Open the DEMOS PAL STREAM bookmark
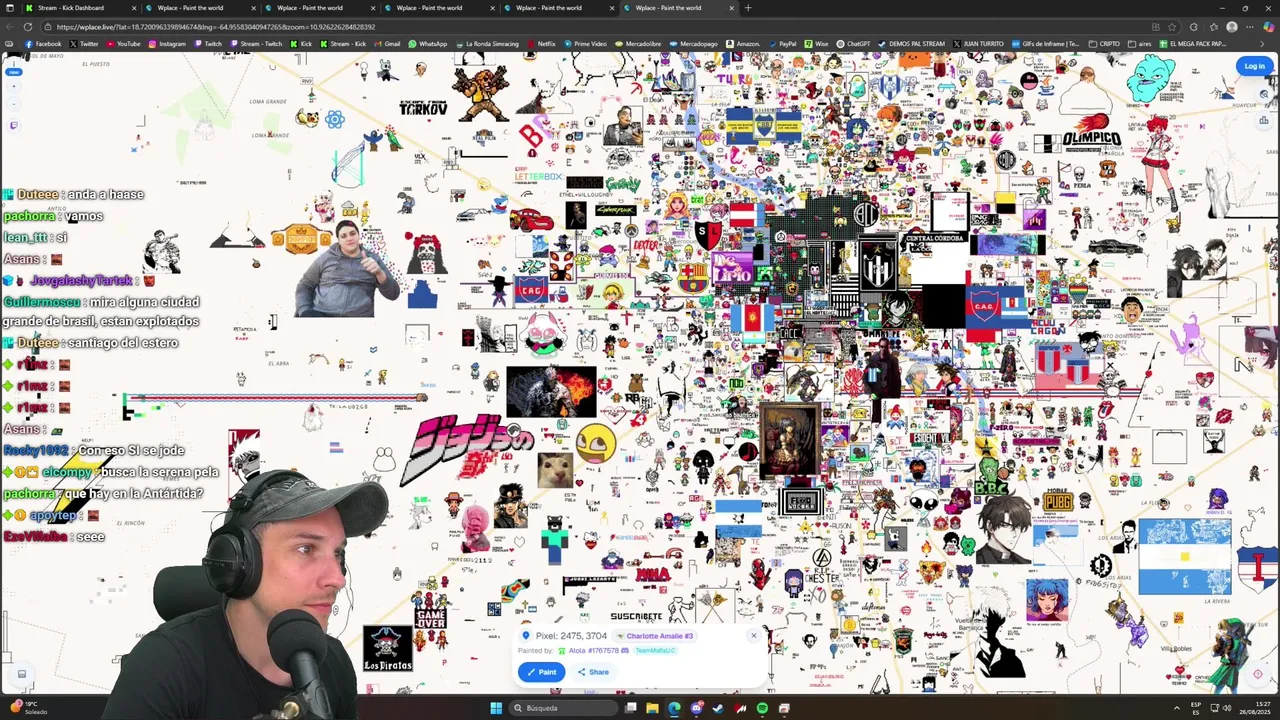 tap(911, 44)
